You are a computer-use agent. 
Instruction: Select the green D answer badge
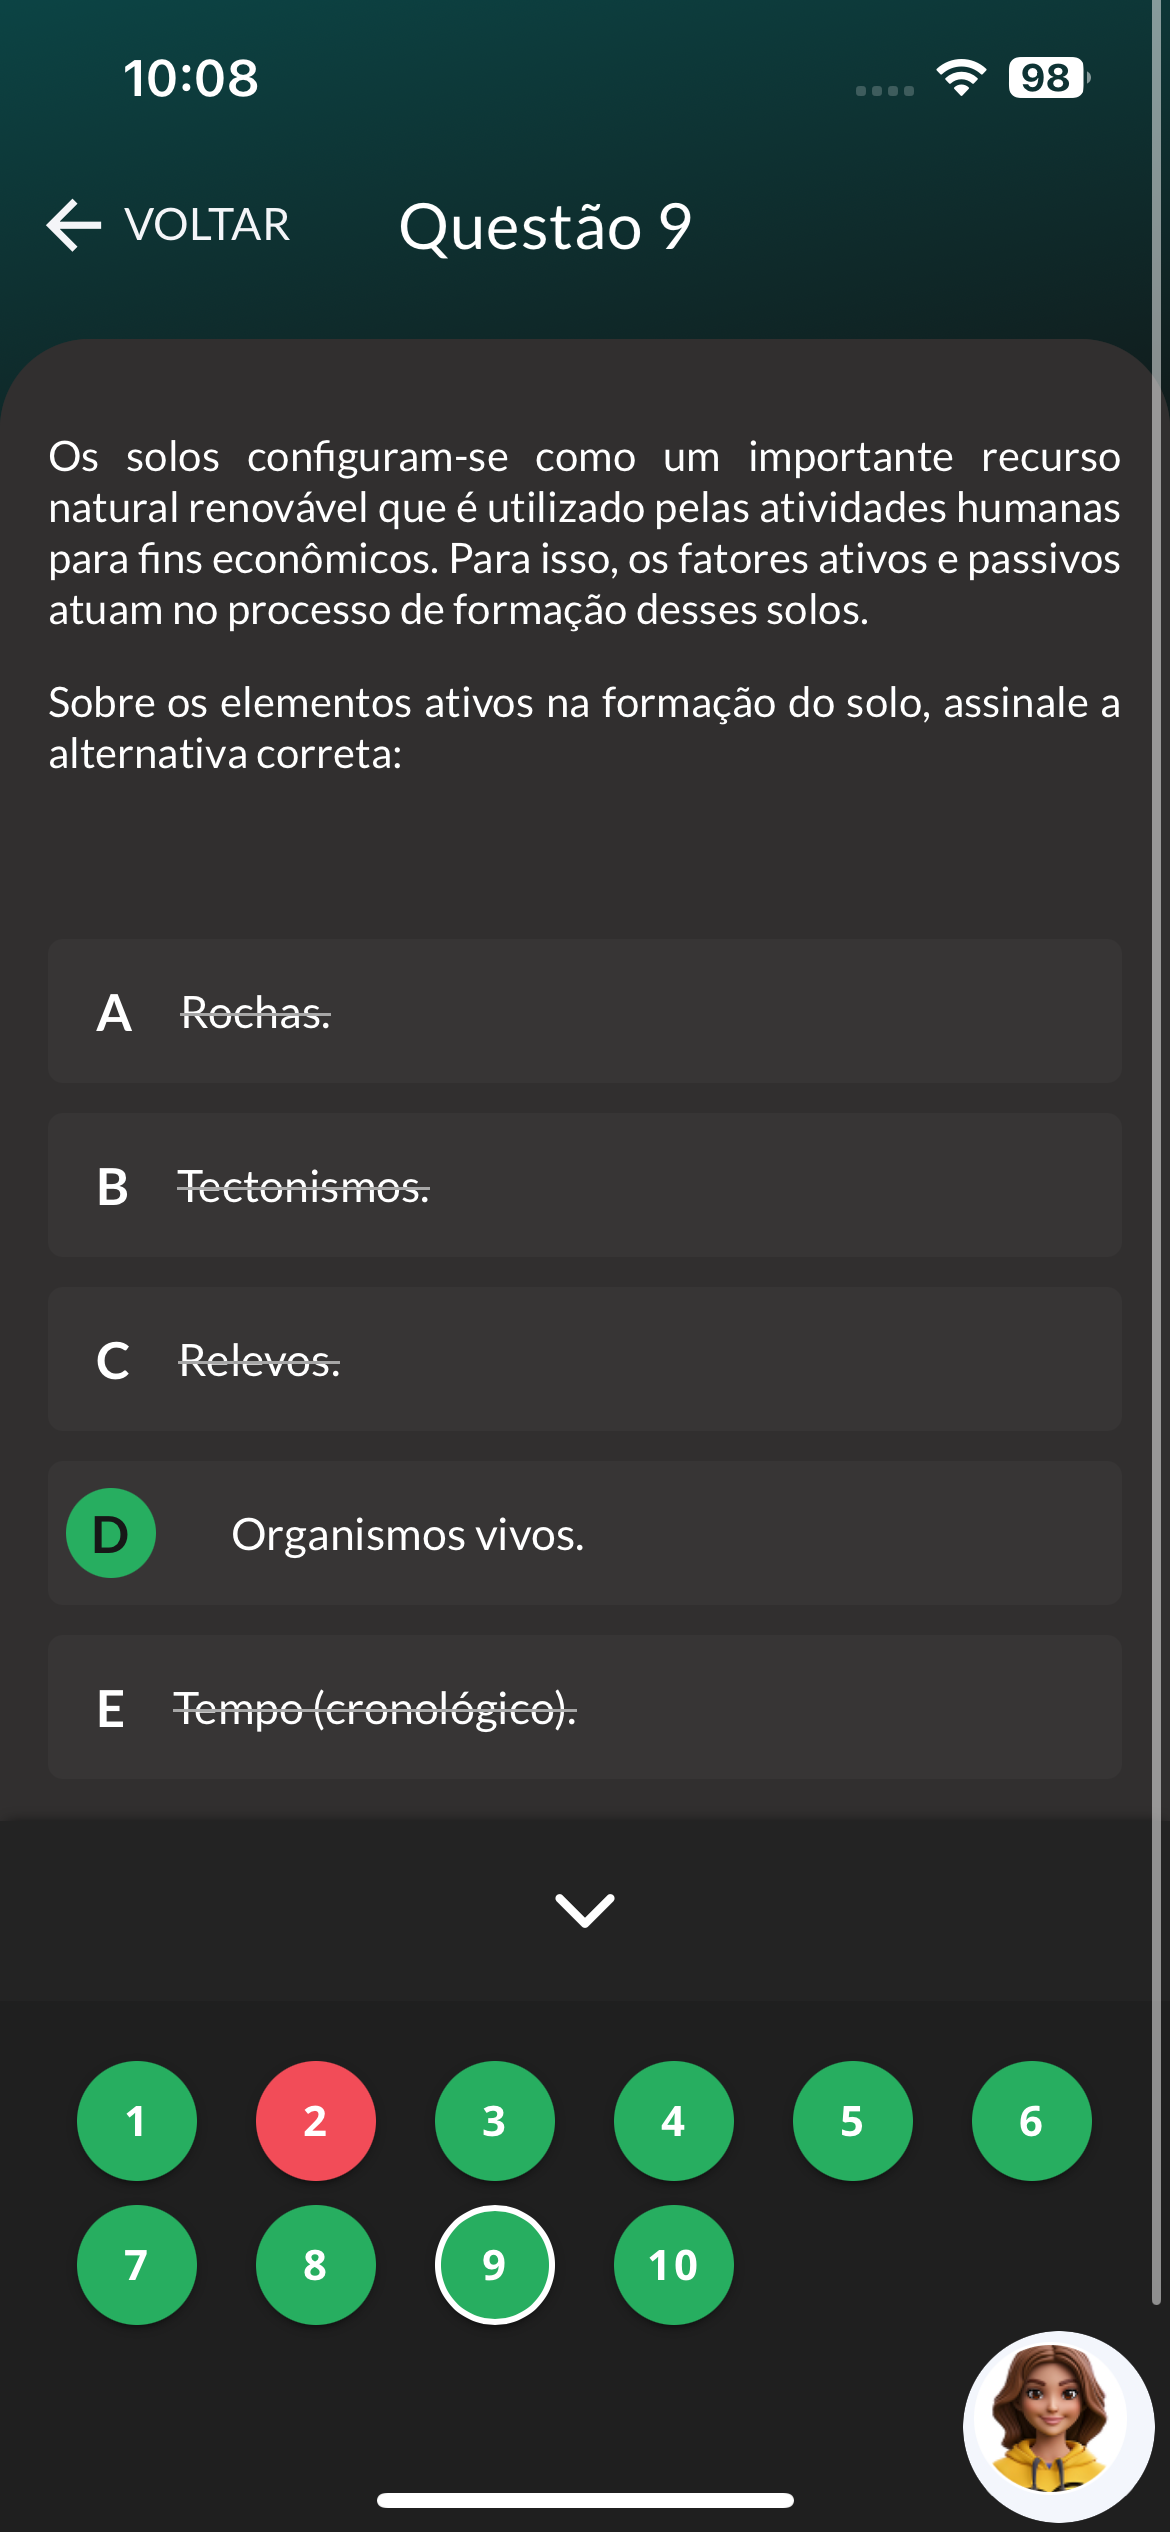(x=111, y=1533)
